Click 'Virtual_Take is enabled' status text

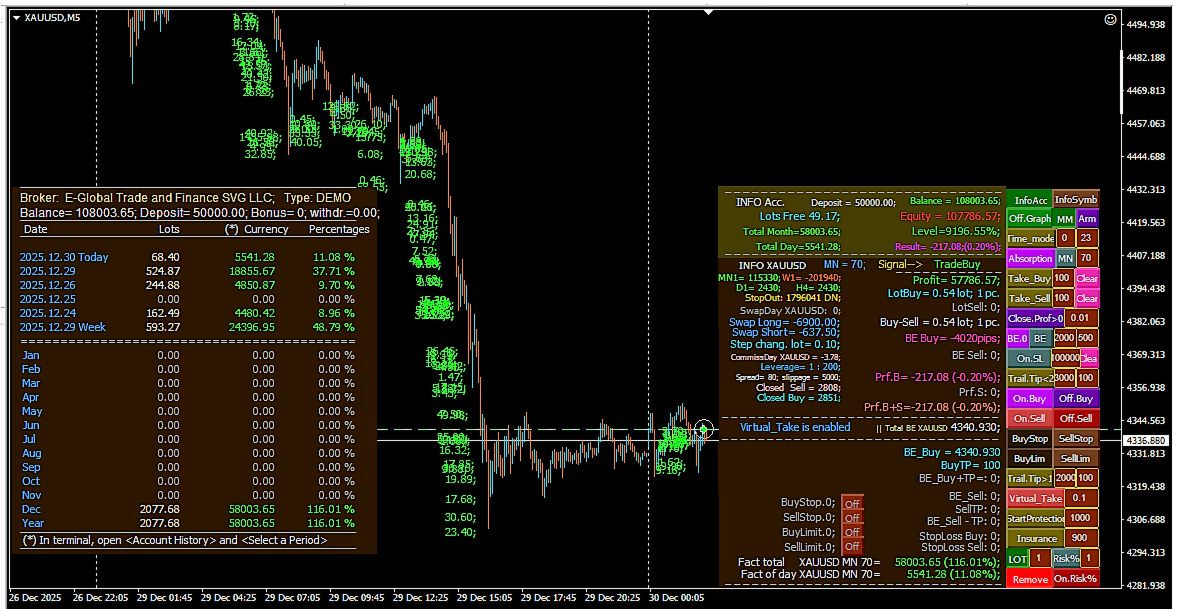[x=795, y=427]
